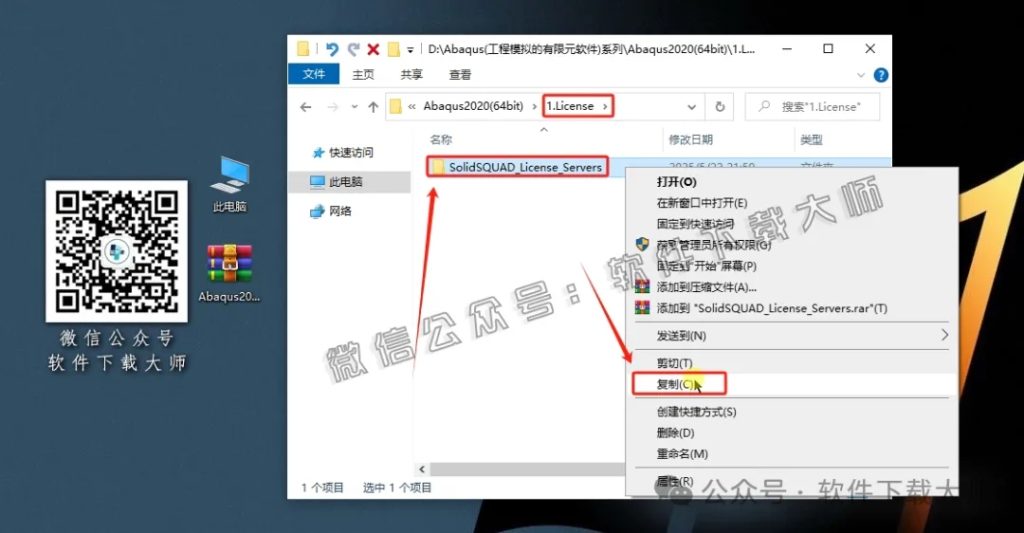Click Abaqus2020(64bit) in the address bar
This screenshot has width=1024, height=533.
(473, 106)
